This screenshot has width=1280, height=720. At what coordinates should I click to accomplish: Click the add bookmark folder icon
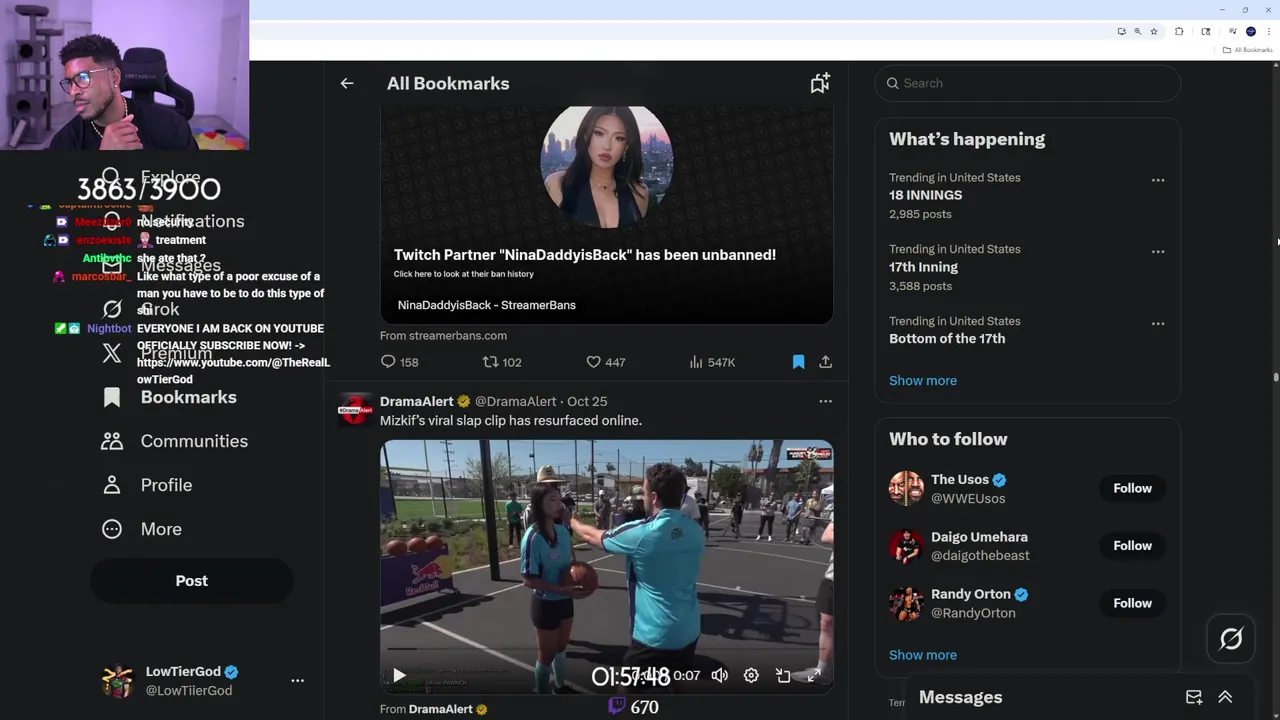point(820,84)
